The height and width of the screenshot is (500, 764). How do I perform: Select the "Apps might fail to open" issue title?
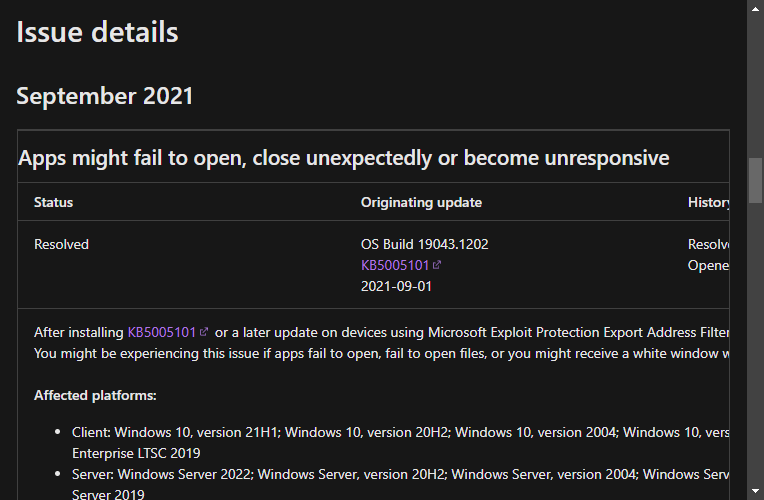[x=343, y=158]
